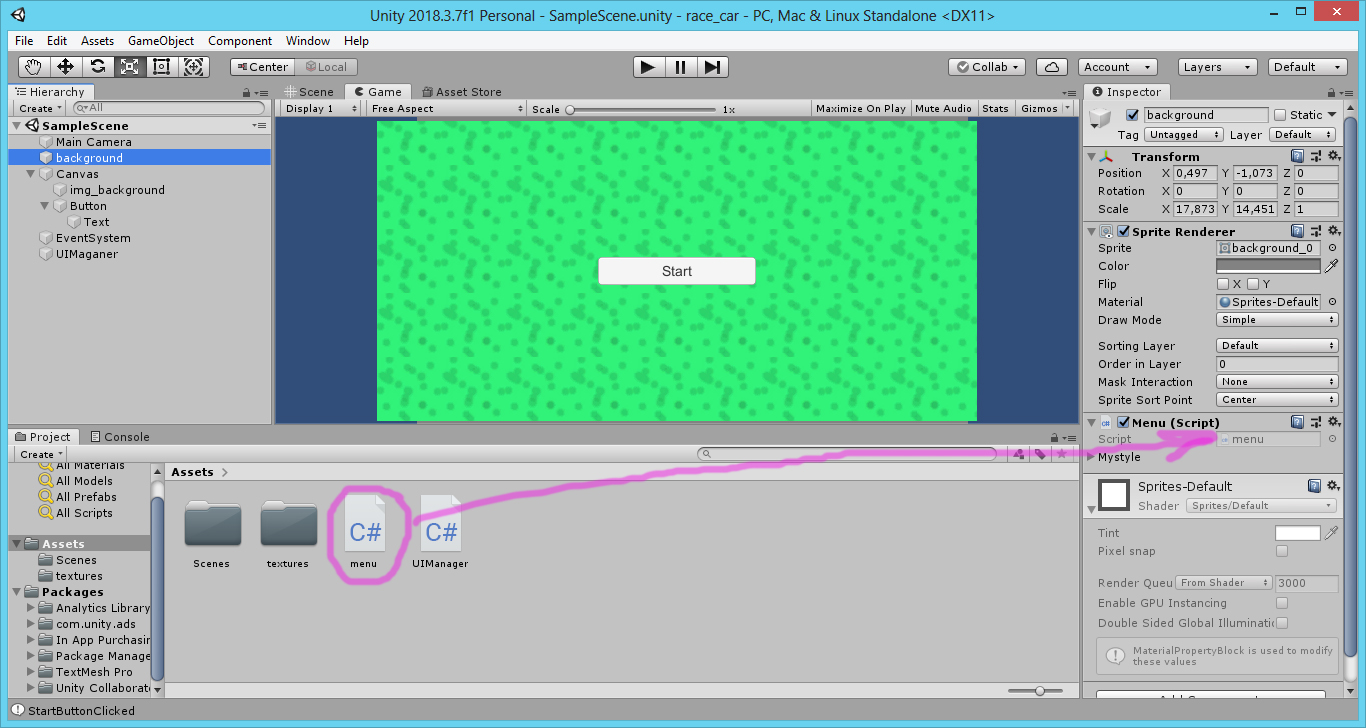This screenshot has height=728, width=1366.
Task: Collapse the Canvas tree node
Action: tap(31, 174)
